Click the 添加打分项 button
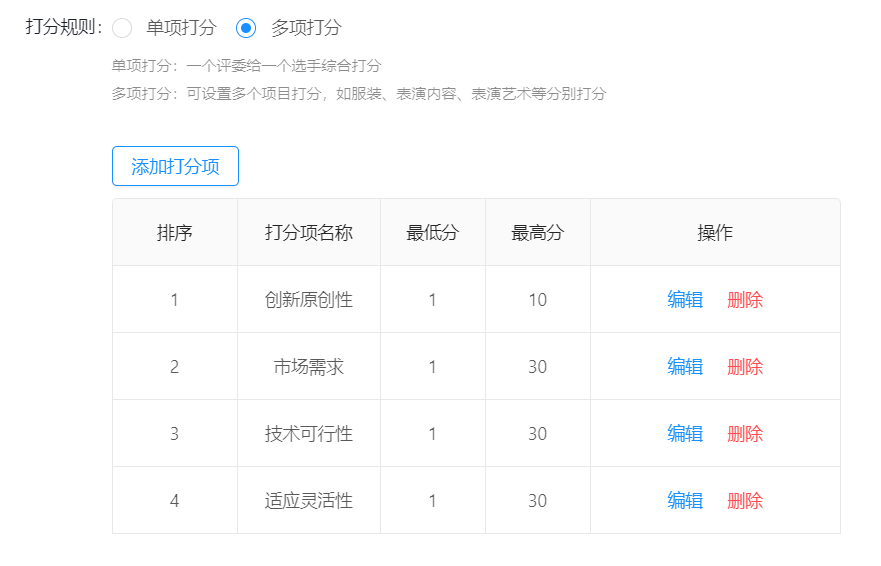Viewport: 881px width, 566px height. tap(175, 166)
